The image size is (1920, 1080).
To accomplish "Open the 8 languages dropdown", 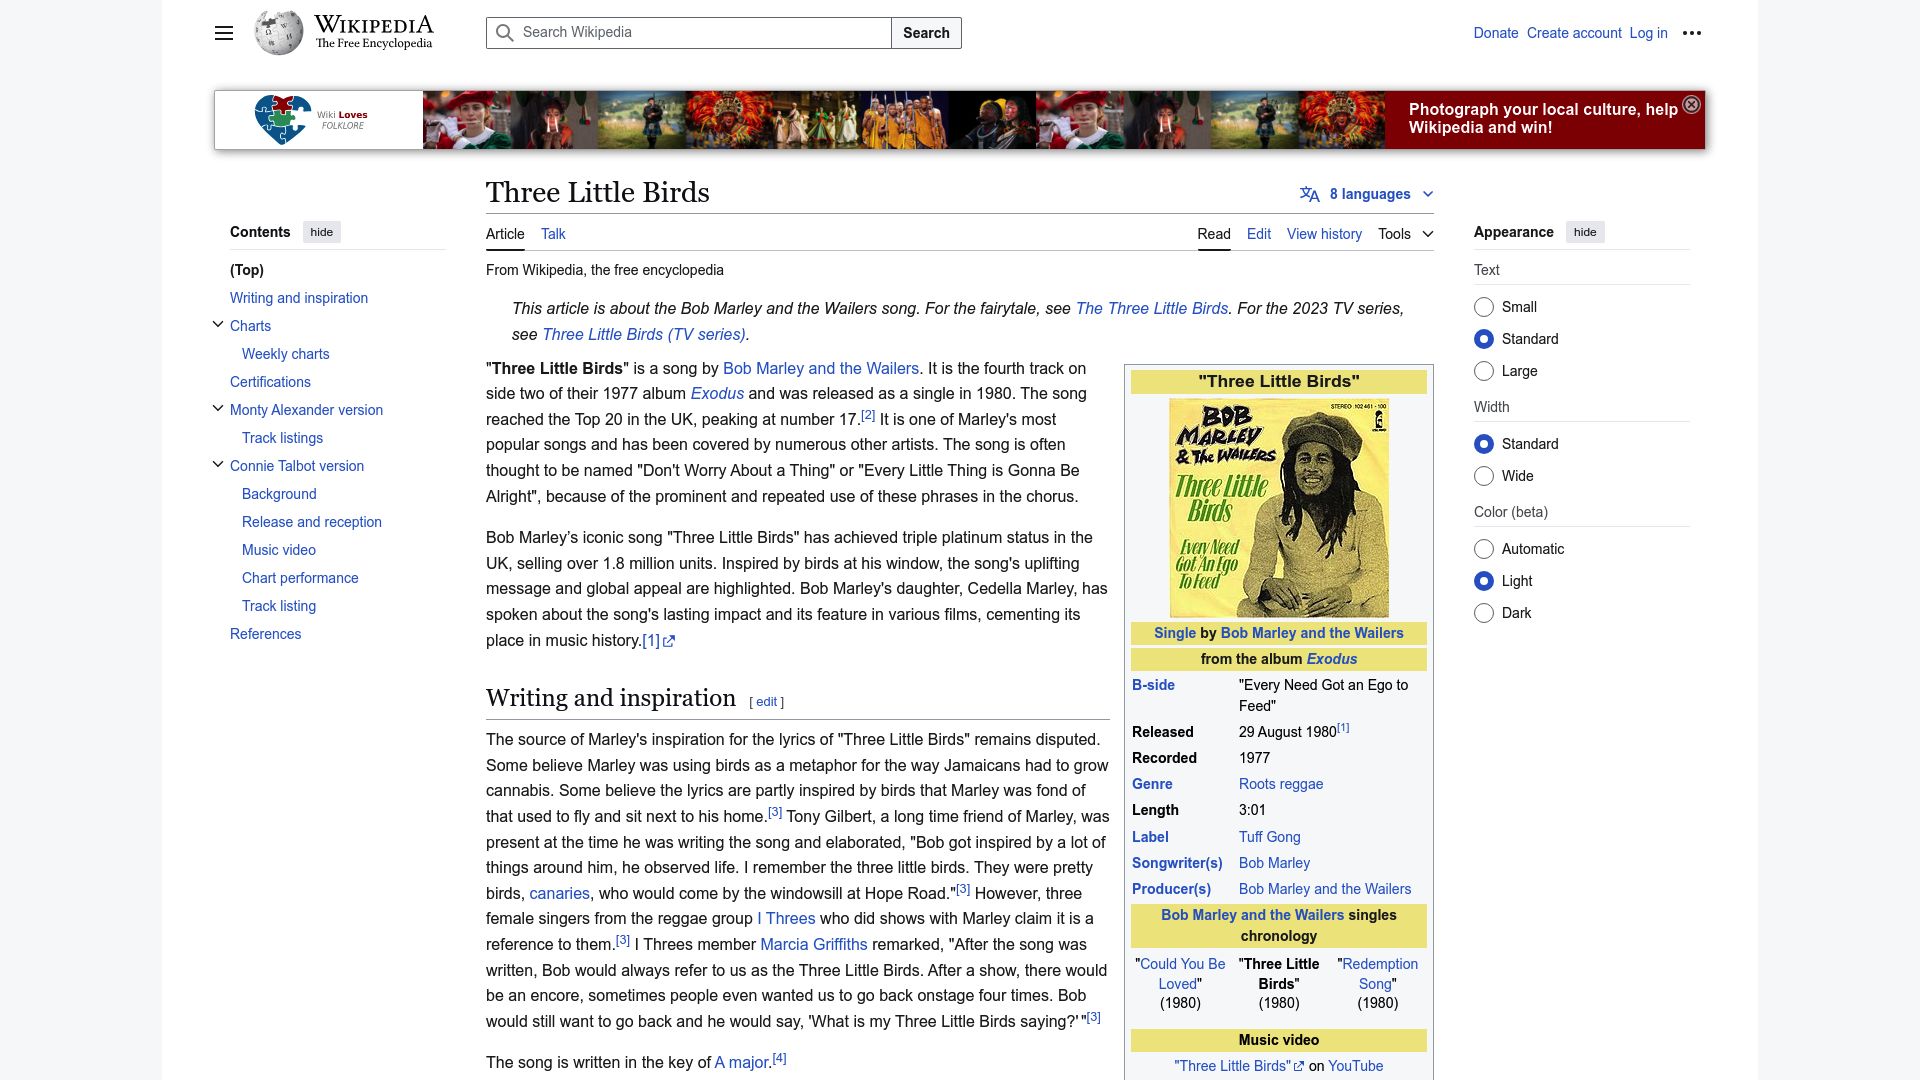I will tap(1367, 194).
